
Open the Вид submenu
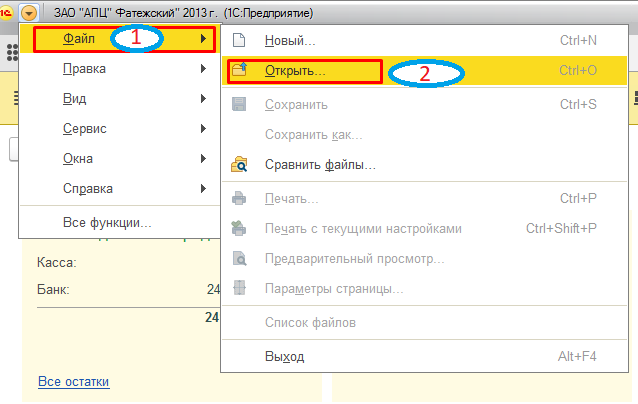tap(120, 99)
